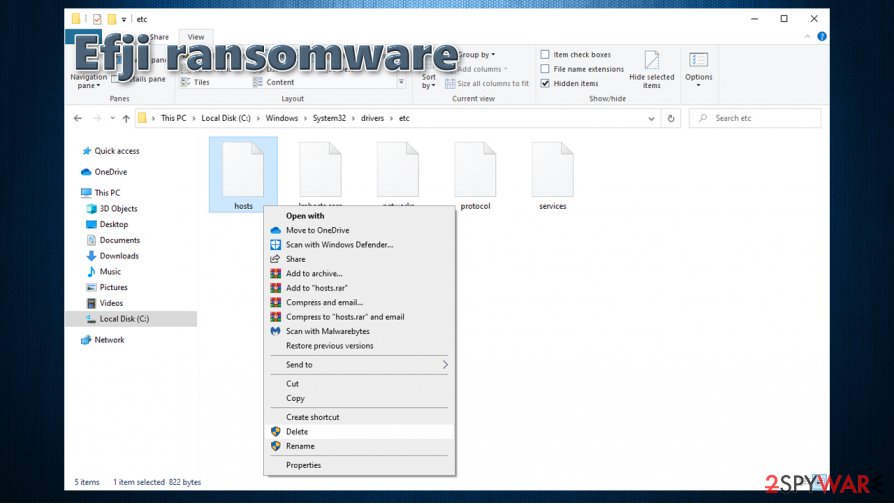Click the Downloads arrow icon
Image resolution: width=894 pixels, height=504 pixels.
pyautogui.click(x=91, y=256)
